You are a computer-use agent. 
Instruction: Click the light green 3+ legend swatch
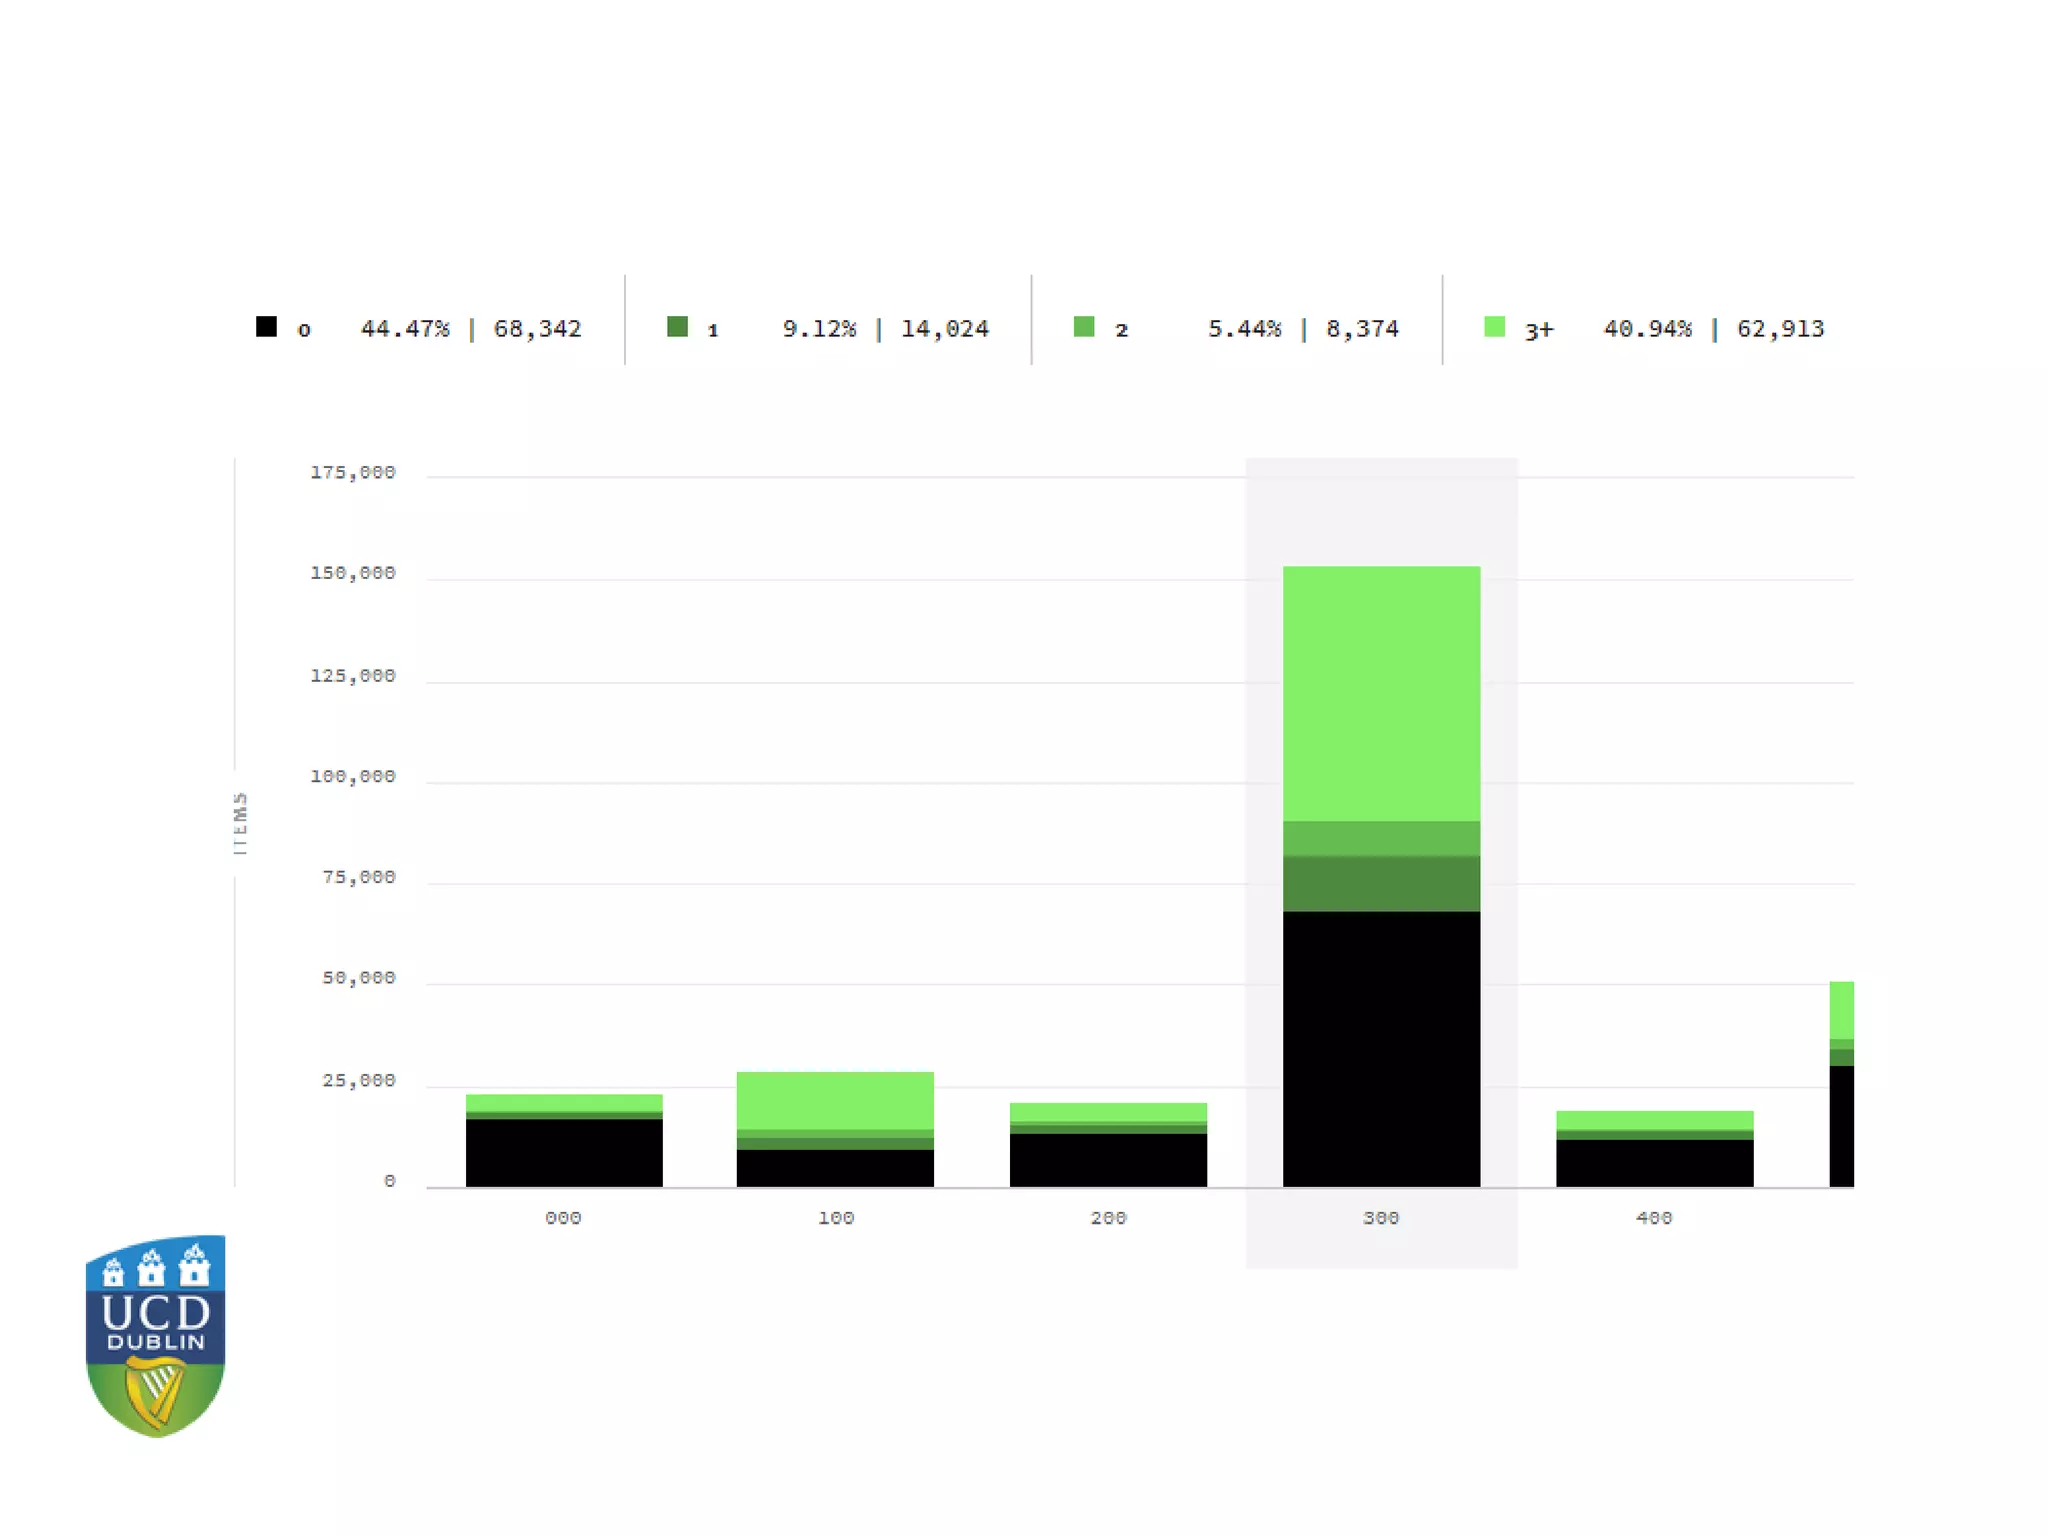(1494, 327)
